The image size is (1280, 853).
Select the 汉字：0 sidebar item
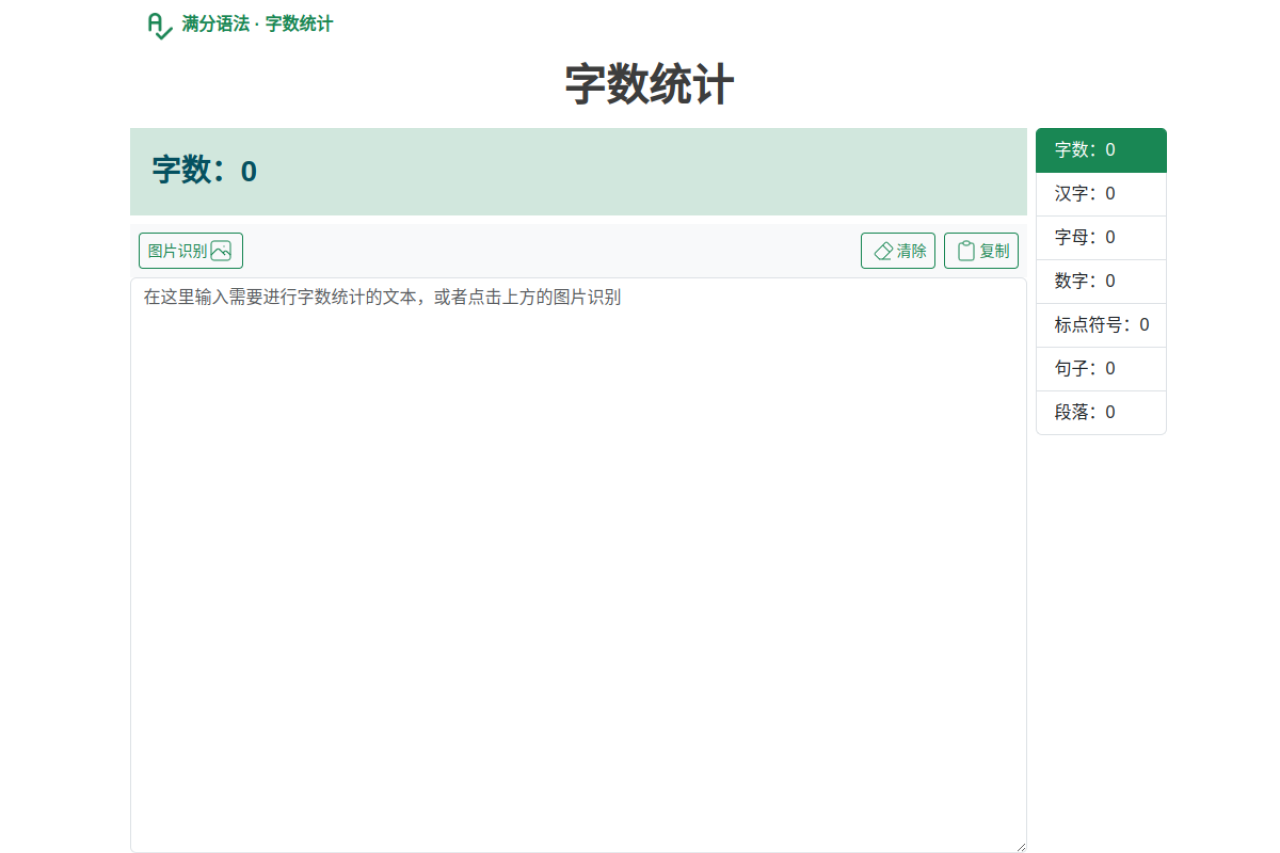coord(1101,194)
